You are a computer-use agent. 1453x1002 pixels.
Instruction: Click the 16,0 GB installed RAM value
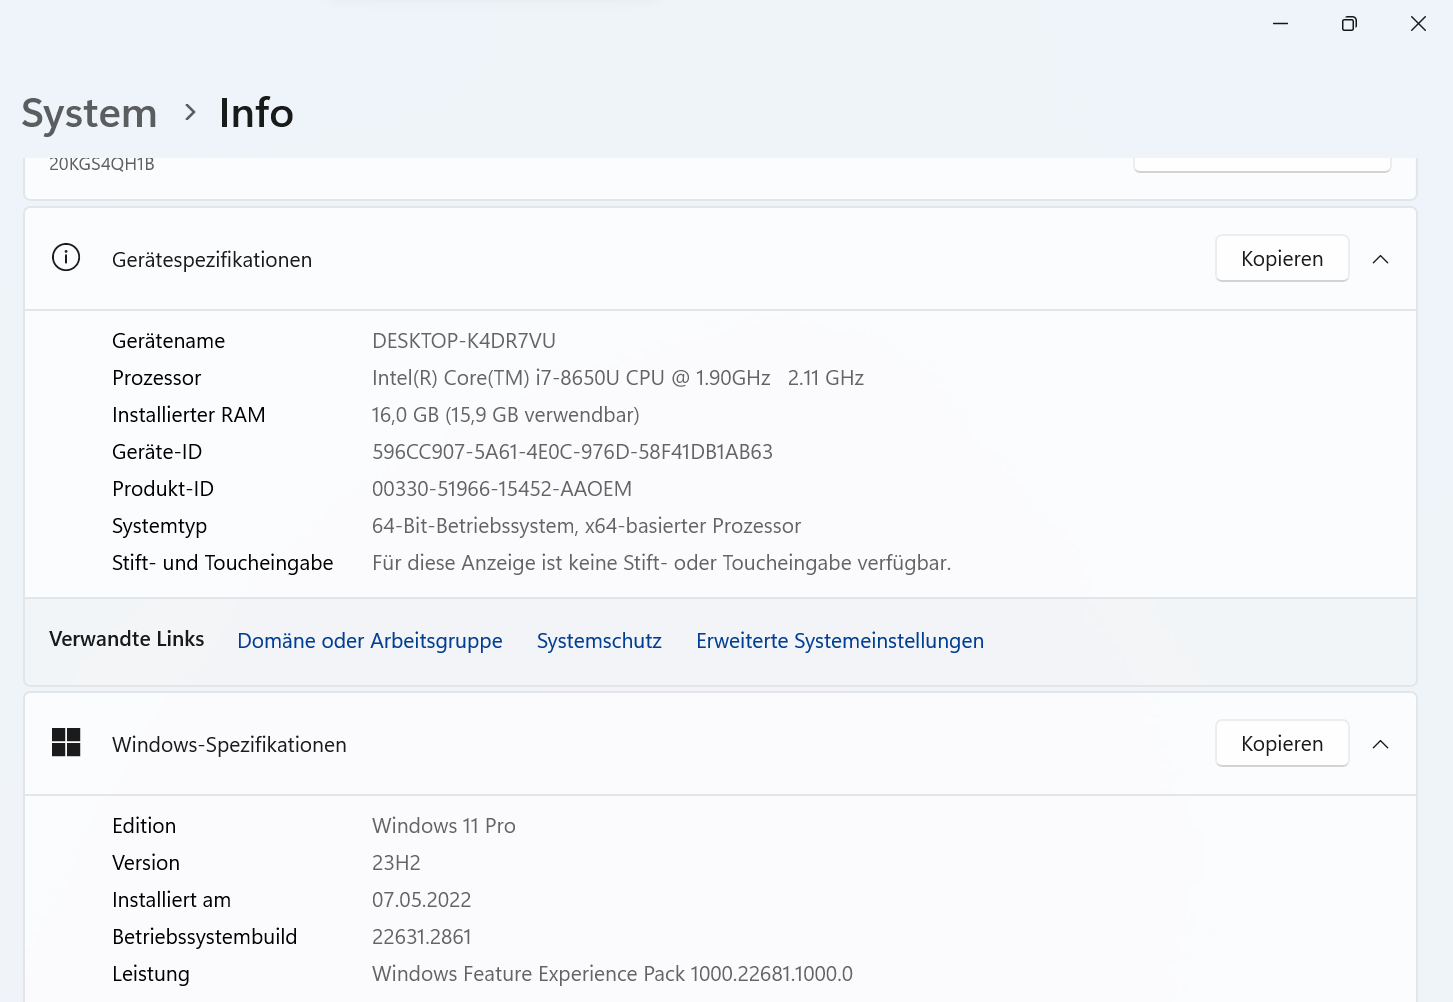point(506,415)
